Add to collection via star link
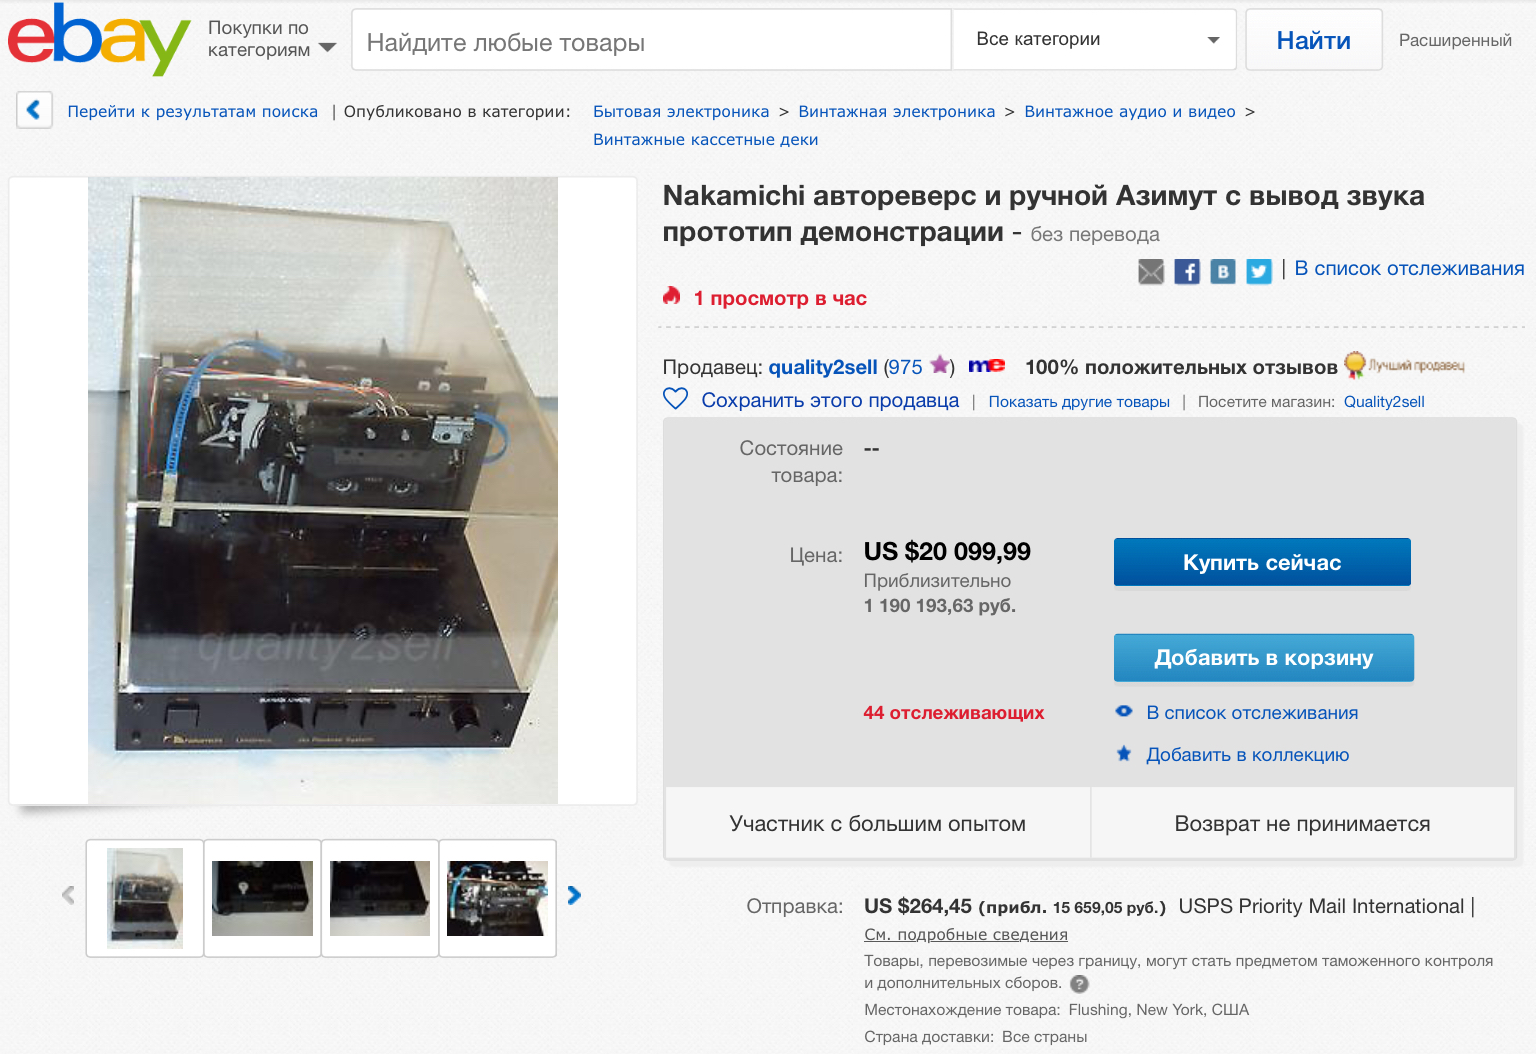Image resolution: width=1536 pixels, height=1054 pixels. pos(1248,755)
